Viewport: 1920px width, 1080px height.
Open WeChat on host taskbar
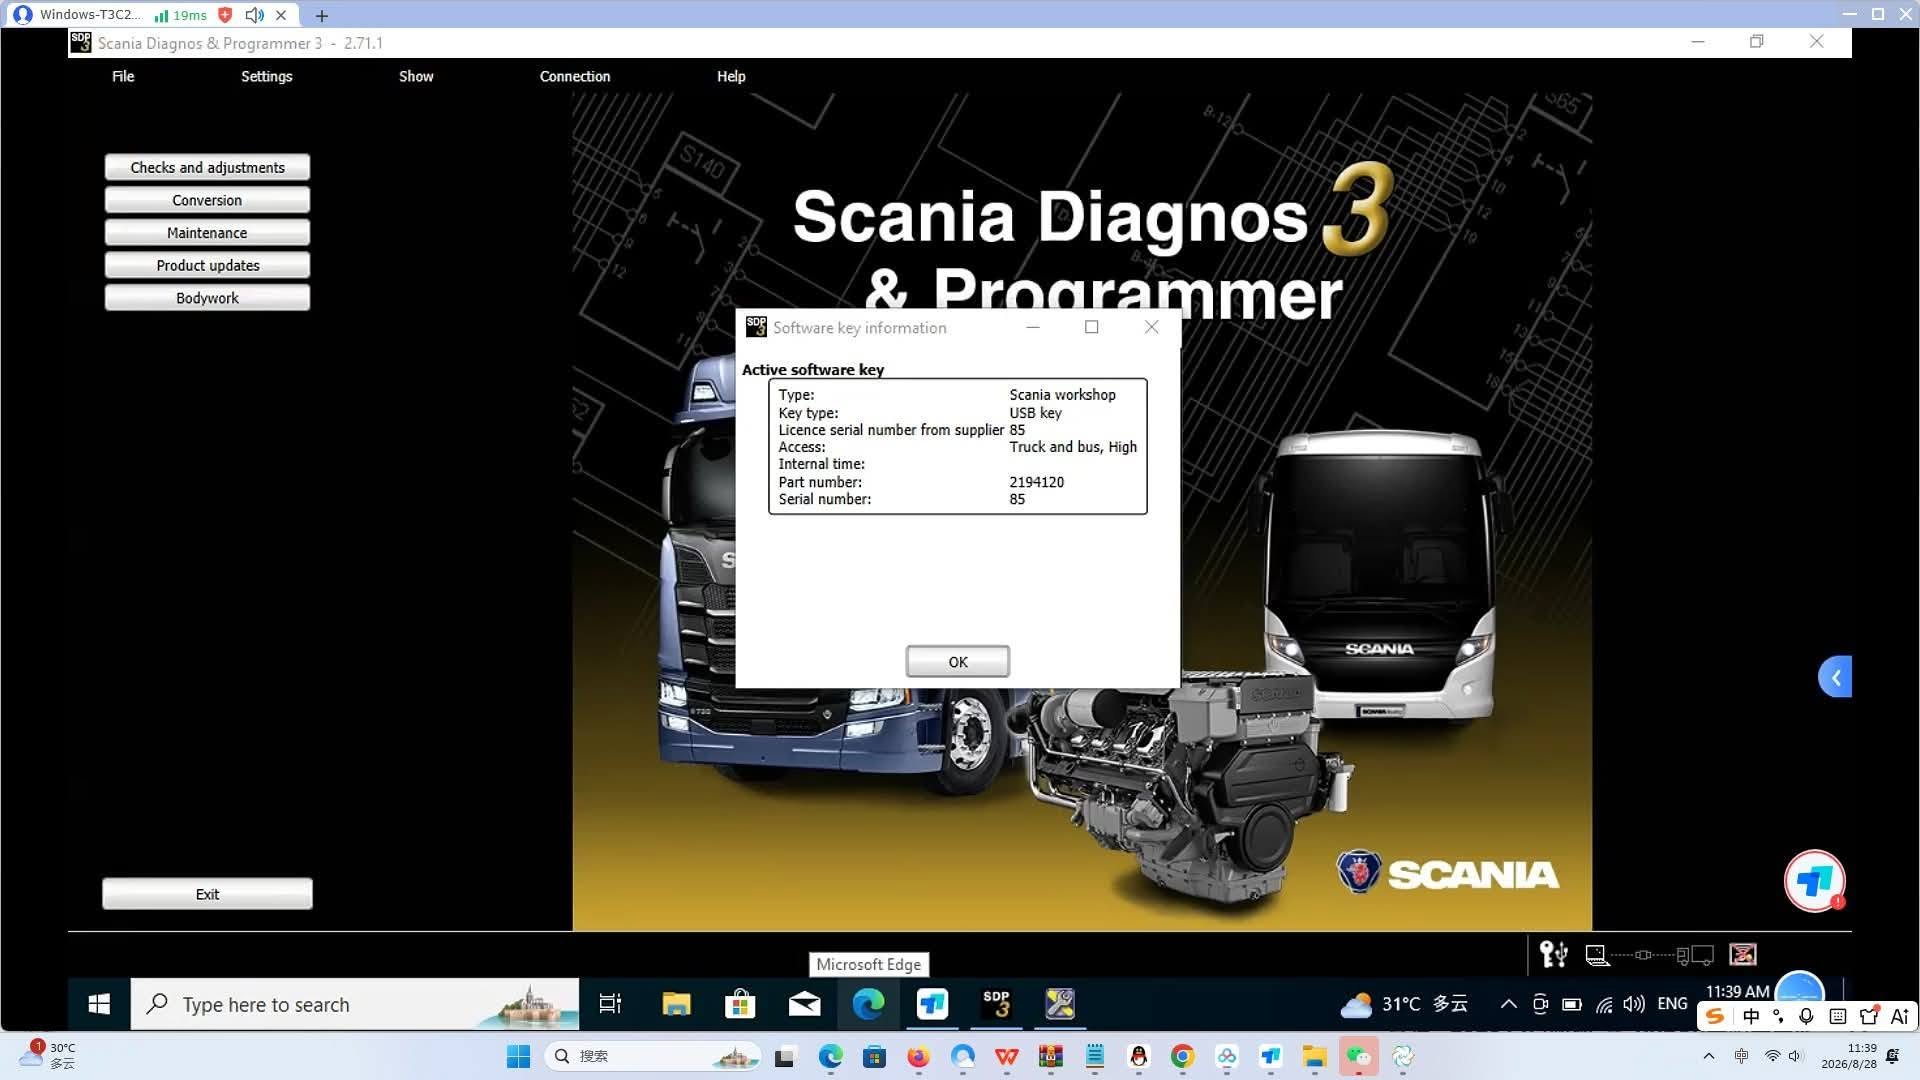pos(1358,1056)
